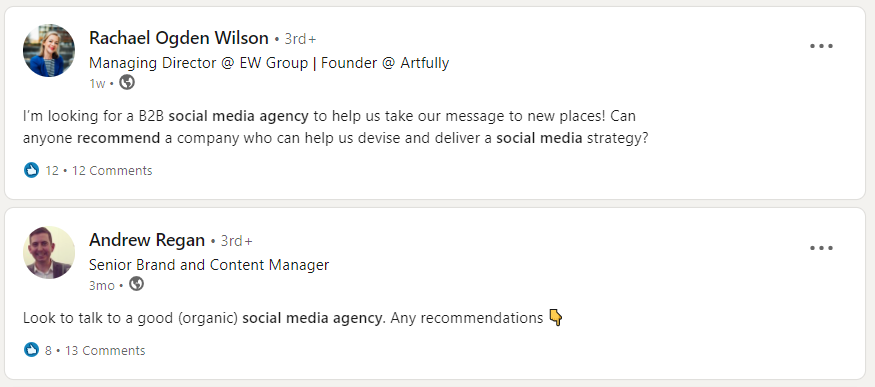Open three-dot menu on Rachael's post
875x387 pixels.
[821, 46]
